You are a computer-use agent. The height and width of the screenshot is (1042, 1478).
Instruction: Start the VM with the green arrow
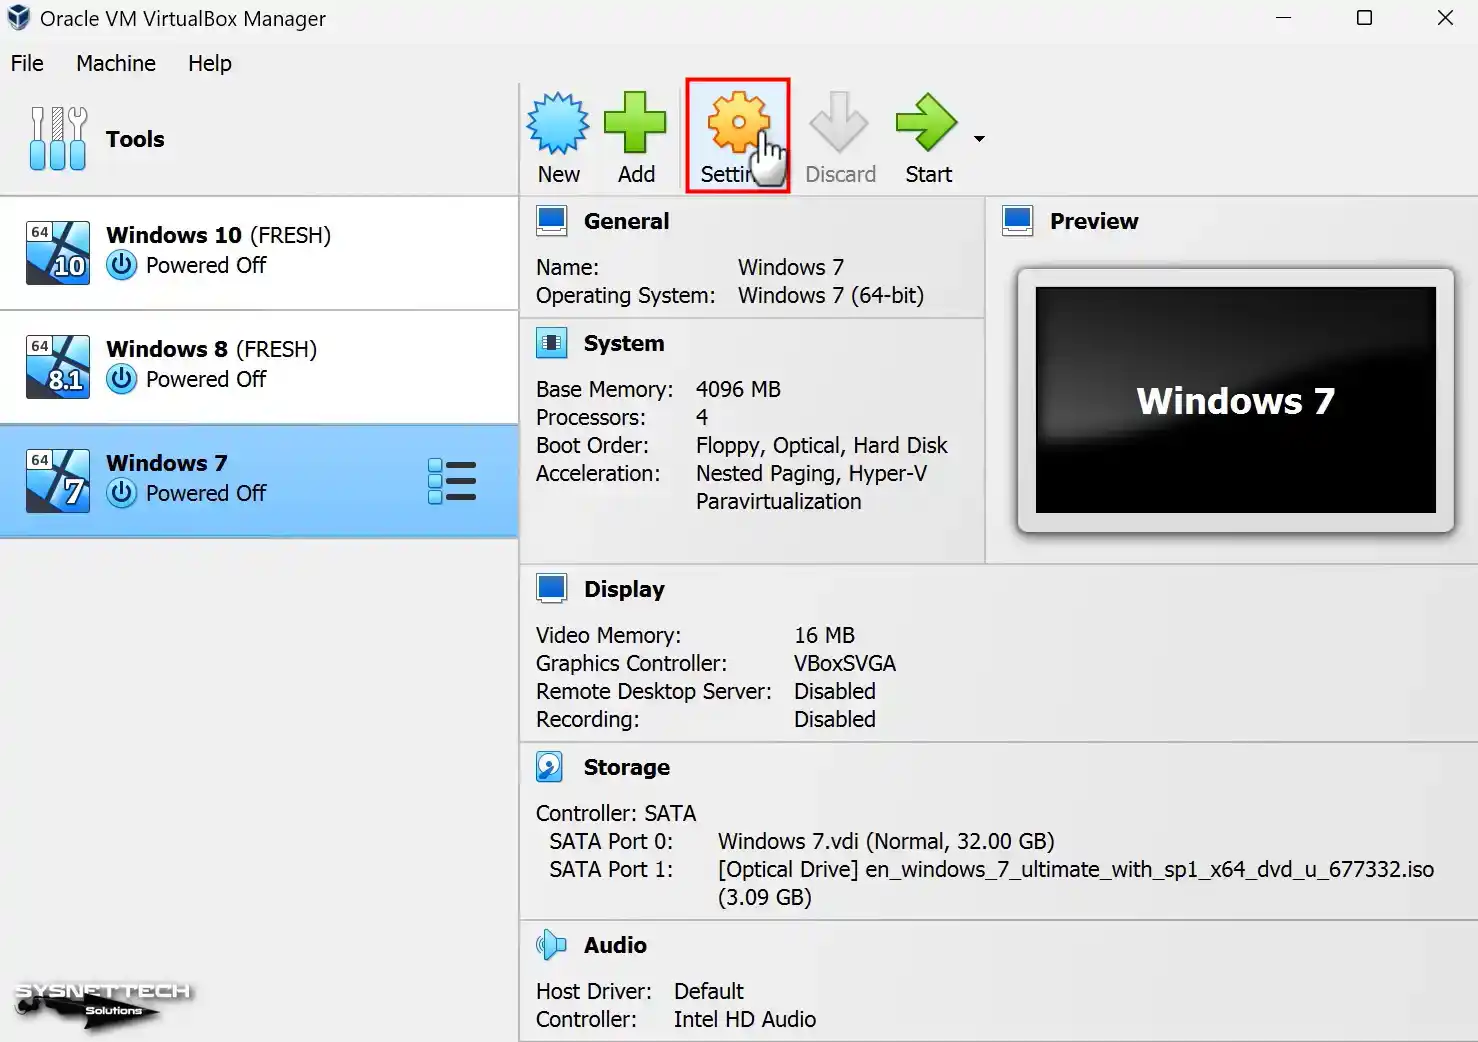tap(927, 123)
